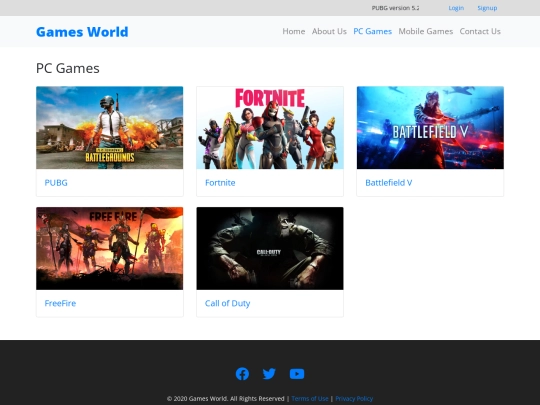This screenshot has width=540, height=405.
Task: Click the Call of Duty cover image
Action: pos(270,248)
